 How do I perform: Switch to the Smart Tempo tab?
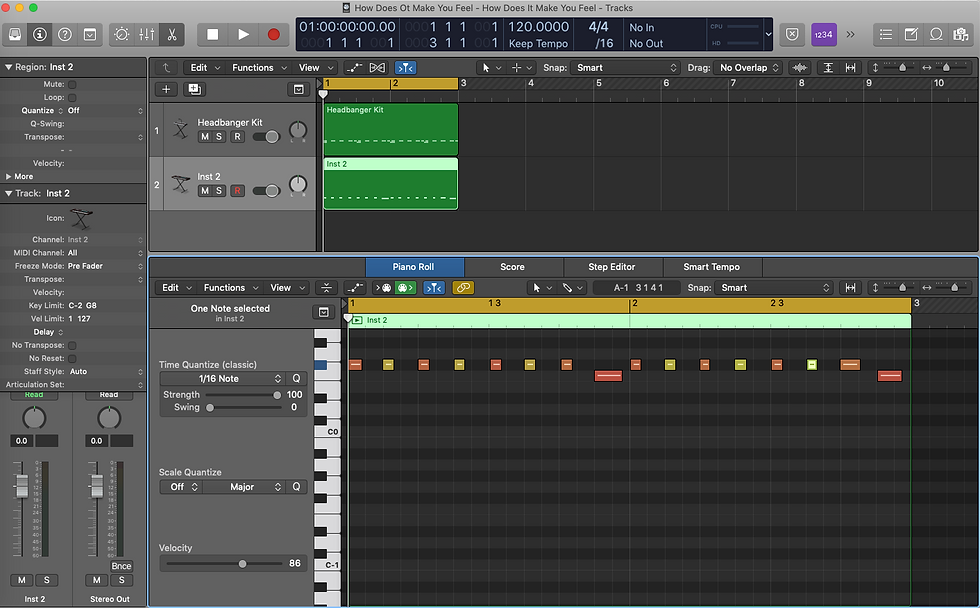point(711,267)
